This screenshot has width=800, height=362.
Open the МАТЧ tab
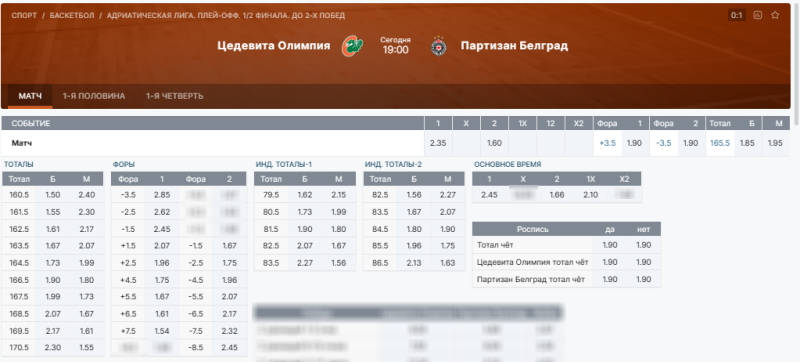[30, 96]
